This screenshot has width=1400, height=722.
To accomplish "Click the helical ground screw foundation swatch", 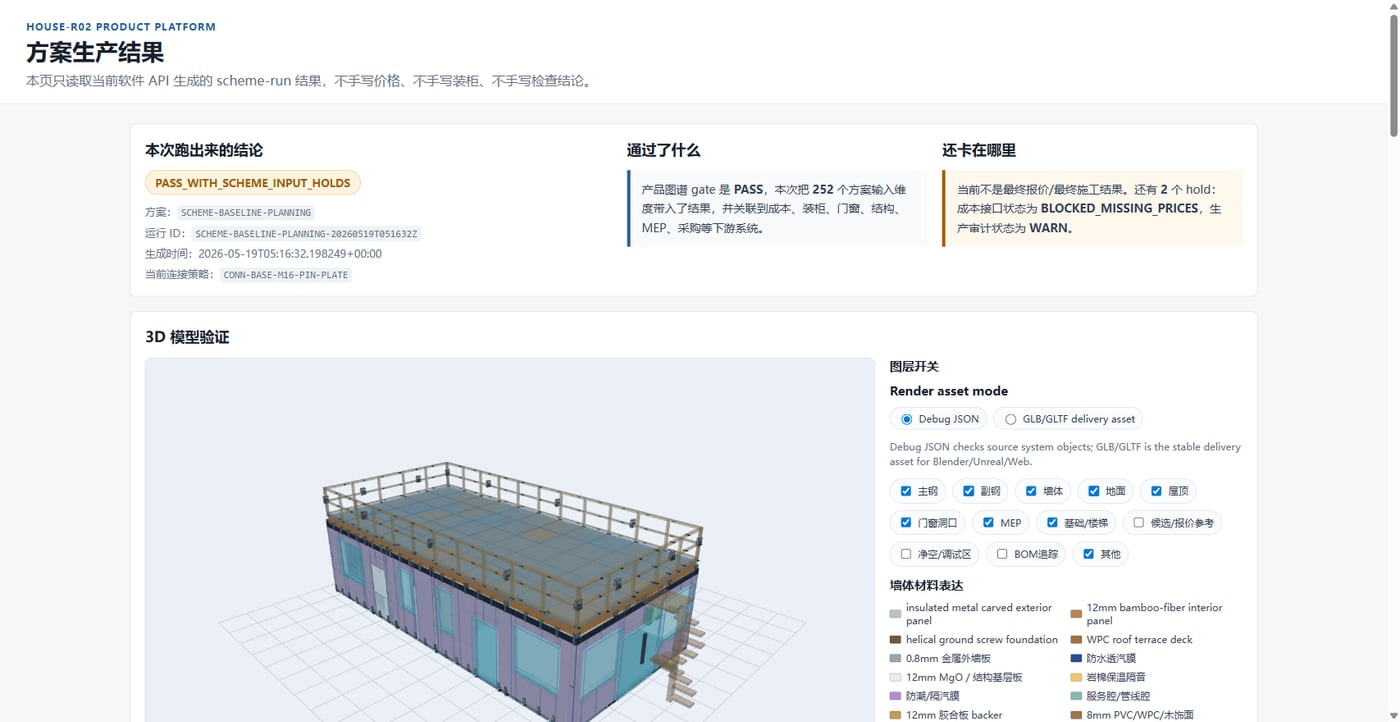I will [895, 640].
